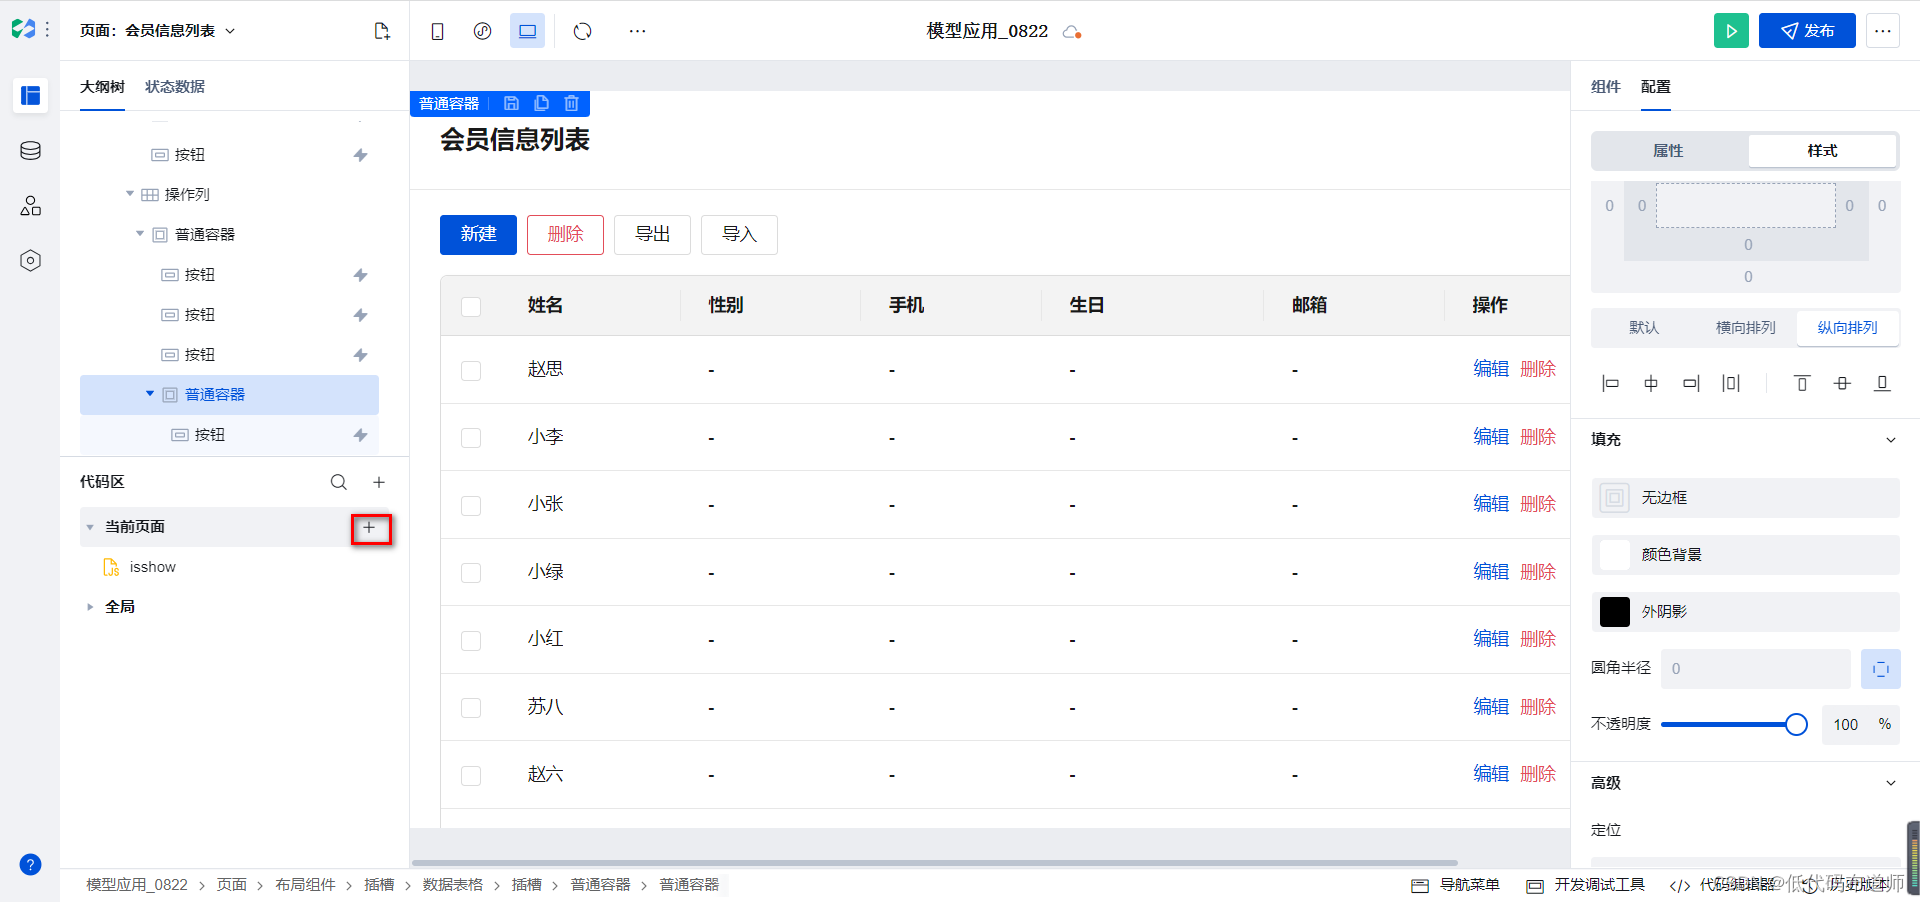Add code to 当前页面
This screenshot has width=1920, height=902.
point(369,527)
